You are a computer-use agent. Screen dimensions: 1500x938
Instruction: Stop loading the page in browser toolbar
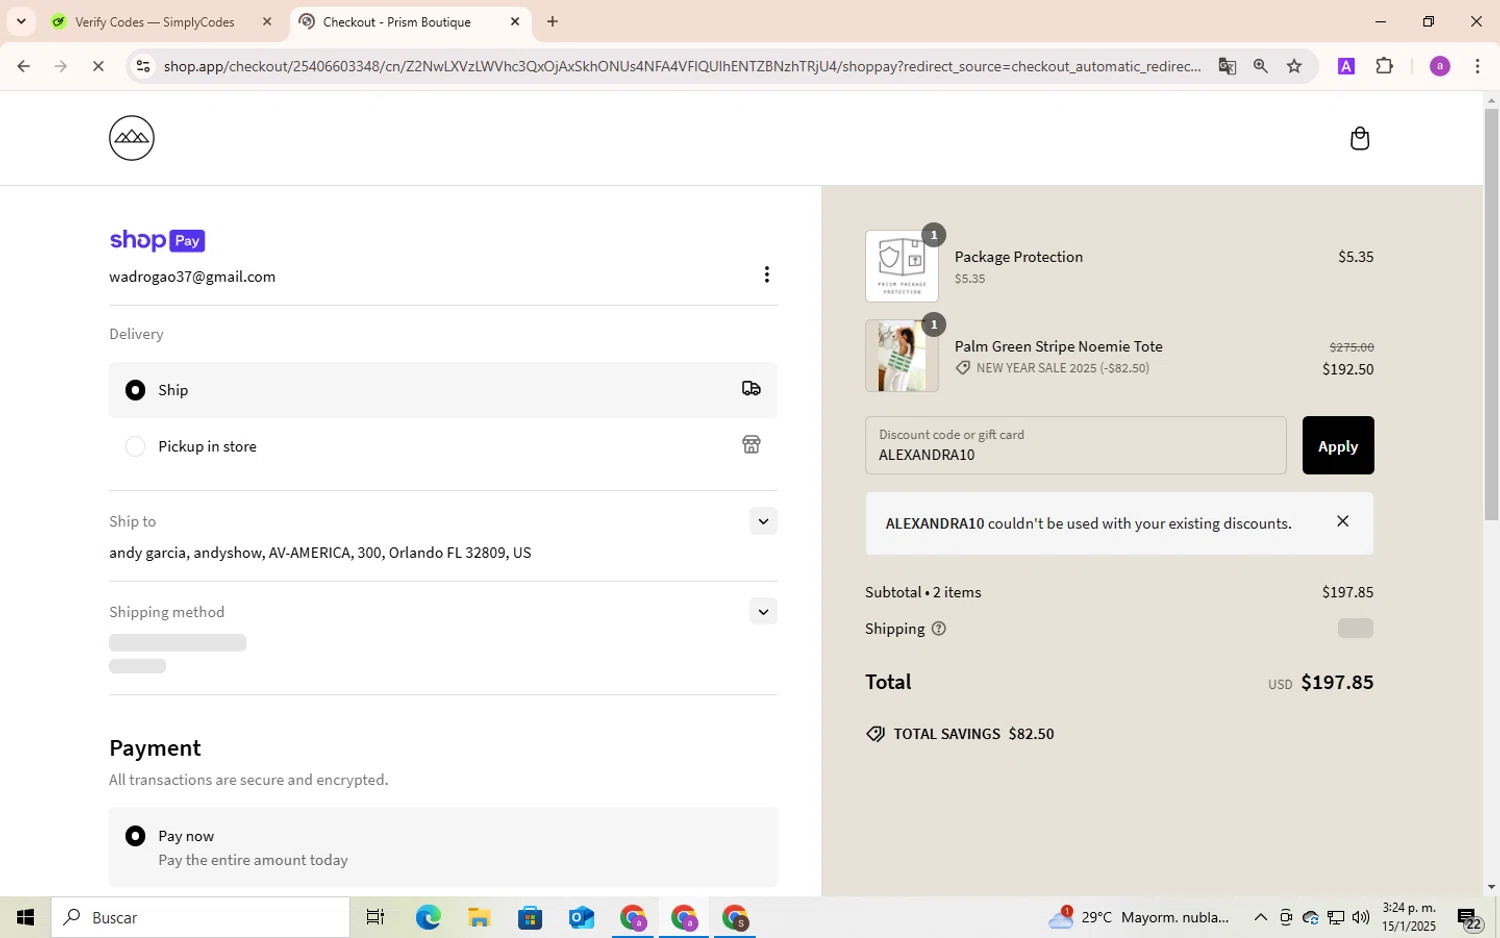click(x=97, y=66)
